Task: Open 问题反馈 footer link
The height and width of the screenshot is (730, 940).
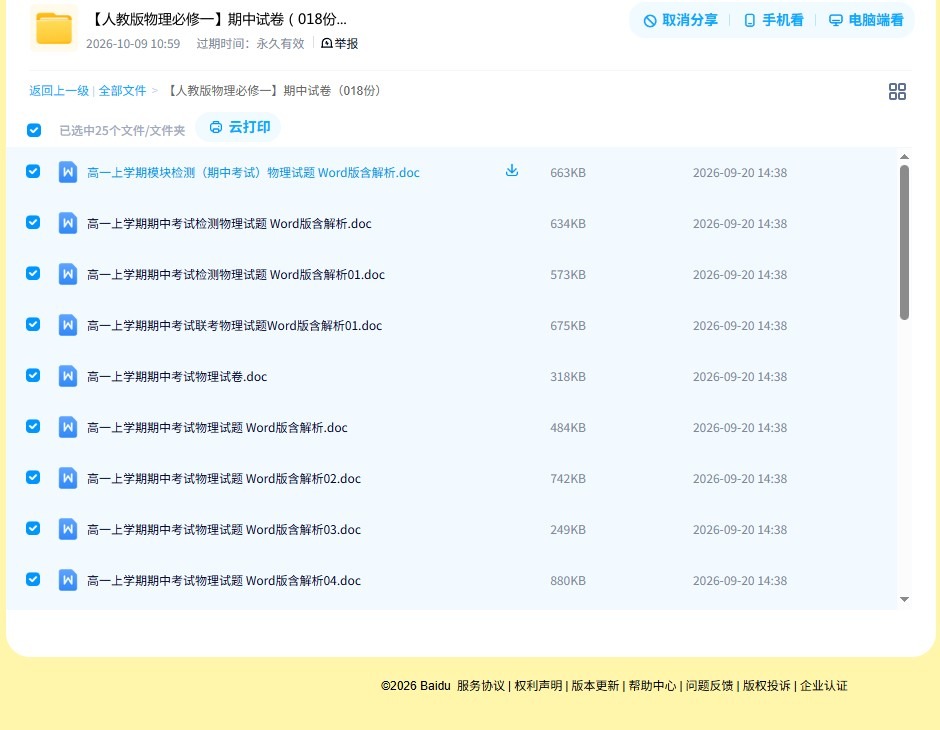Action: coord(709,685)
